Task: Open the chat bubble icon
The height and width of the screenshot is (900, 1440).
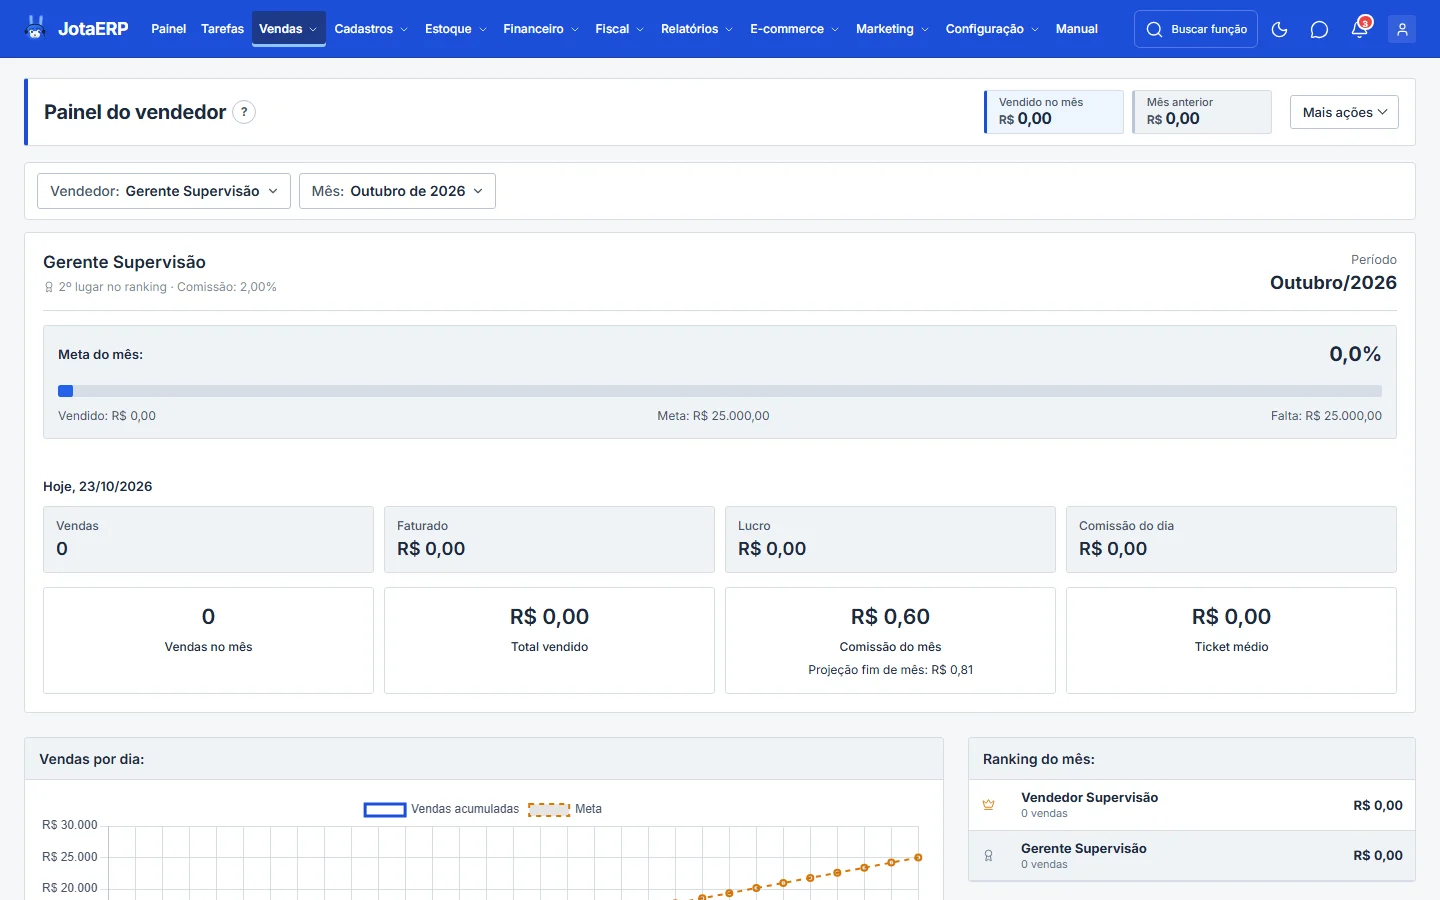Action: (x=1319, y=29)
